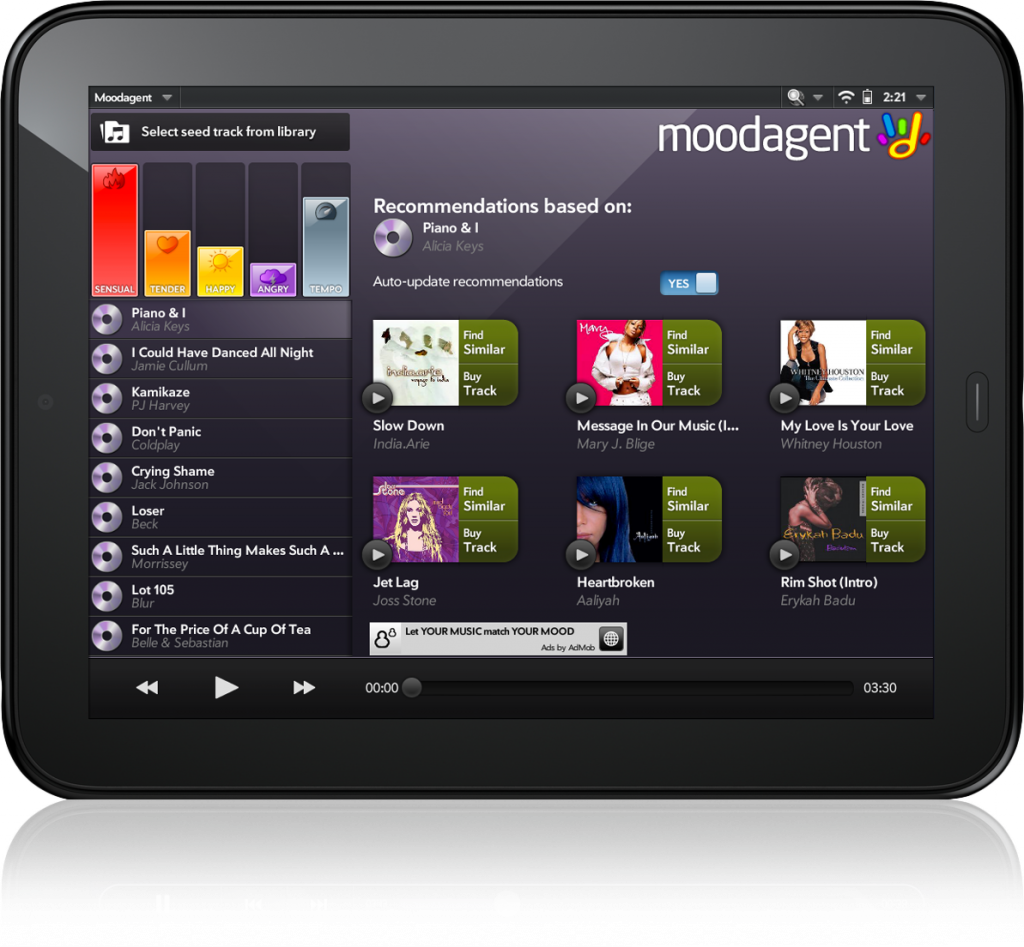Play the Heartbroken track by Aaliyah
1024x947 pixels.
click(581, 554)
